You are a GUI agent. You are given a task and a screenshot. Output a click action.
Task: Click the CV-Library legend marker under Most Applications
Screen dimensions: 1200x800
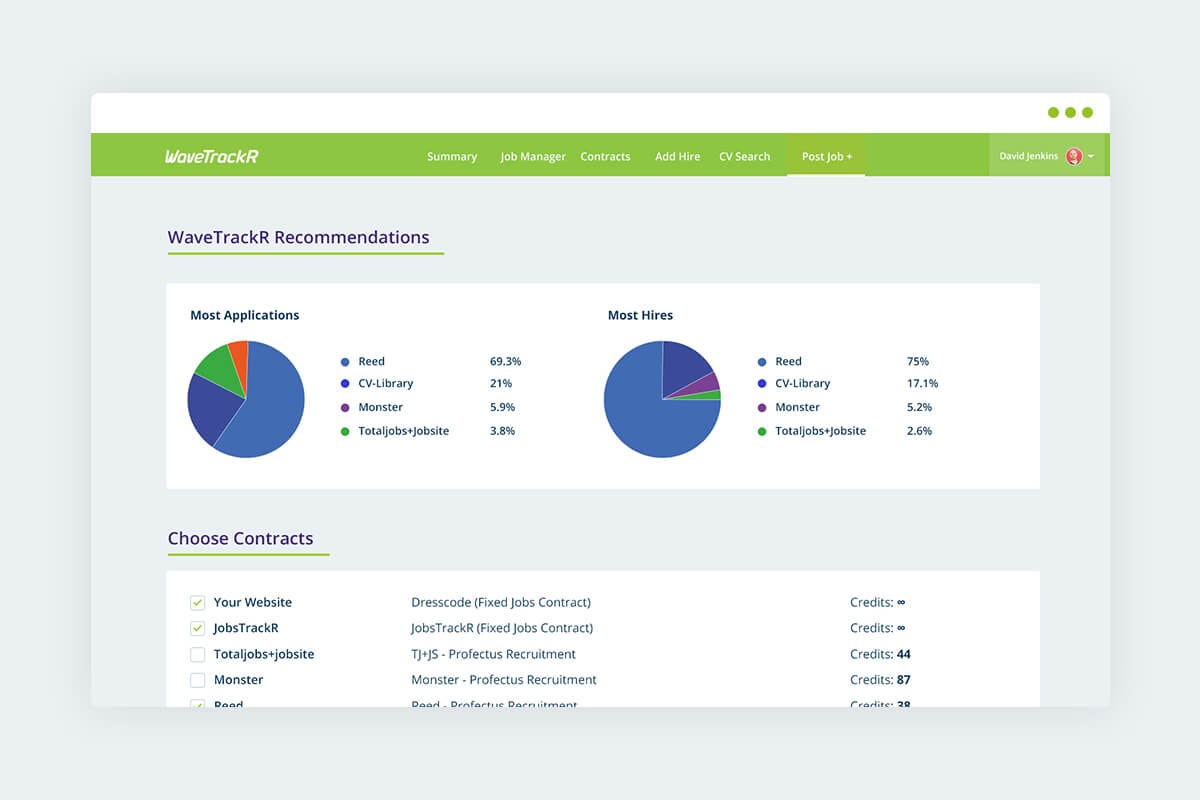347,384
